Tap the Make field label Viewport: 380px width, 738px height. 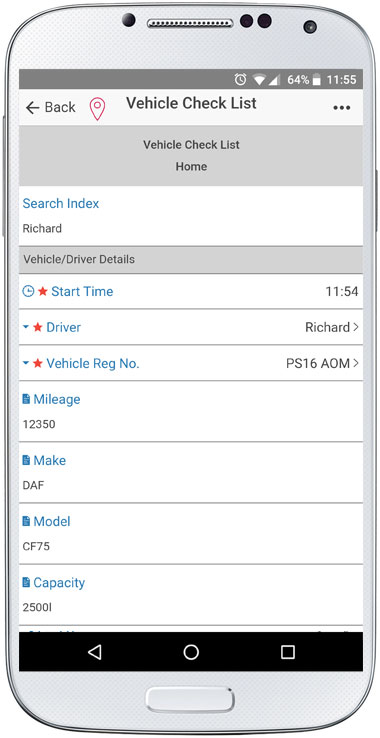click(x=50, y=460)
